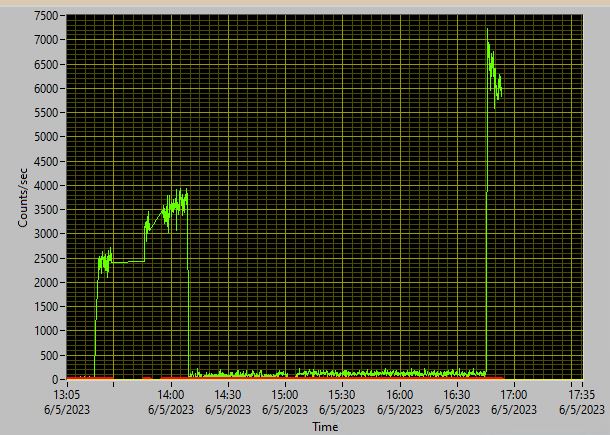Click the 1000 Y-axis tick label
The image size is (610, 435).
point(46,331)
